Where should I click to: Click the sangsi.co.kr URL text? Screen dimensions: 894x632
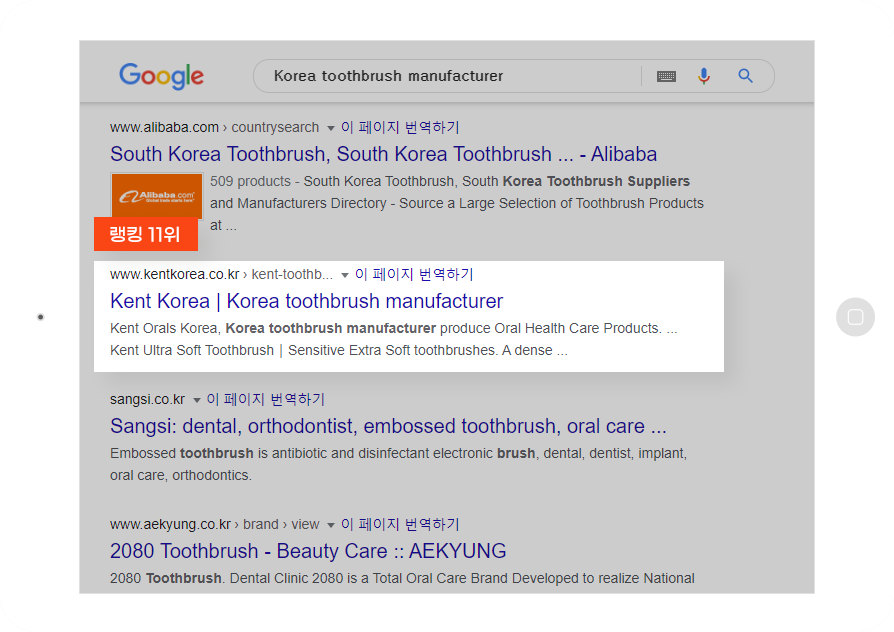148,399
